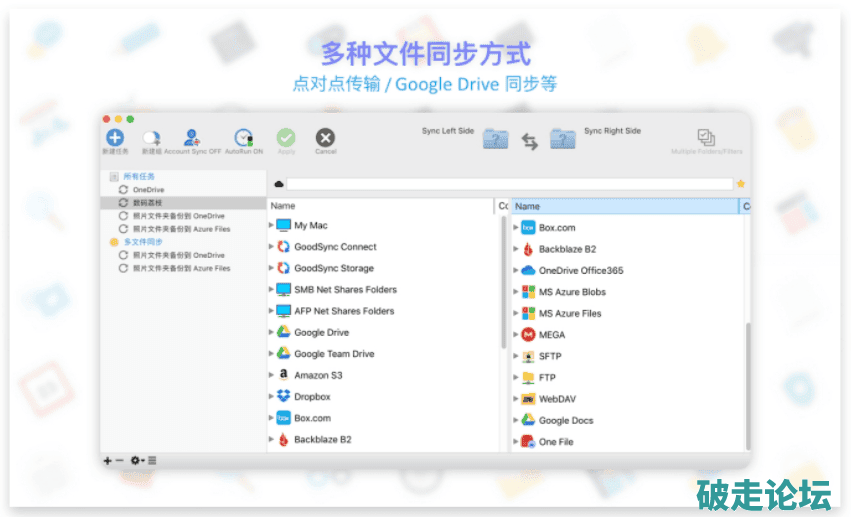The image size is (851, 517).
Task: Click the plus button in bottom bar
Action: (x=107, y=460)
